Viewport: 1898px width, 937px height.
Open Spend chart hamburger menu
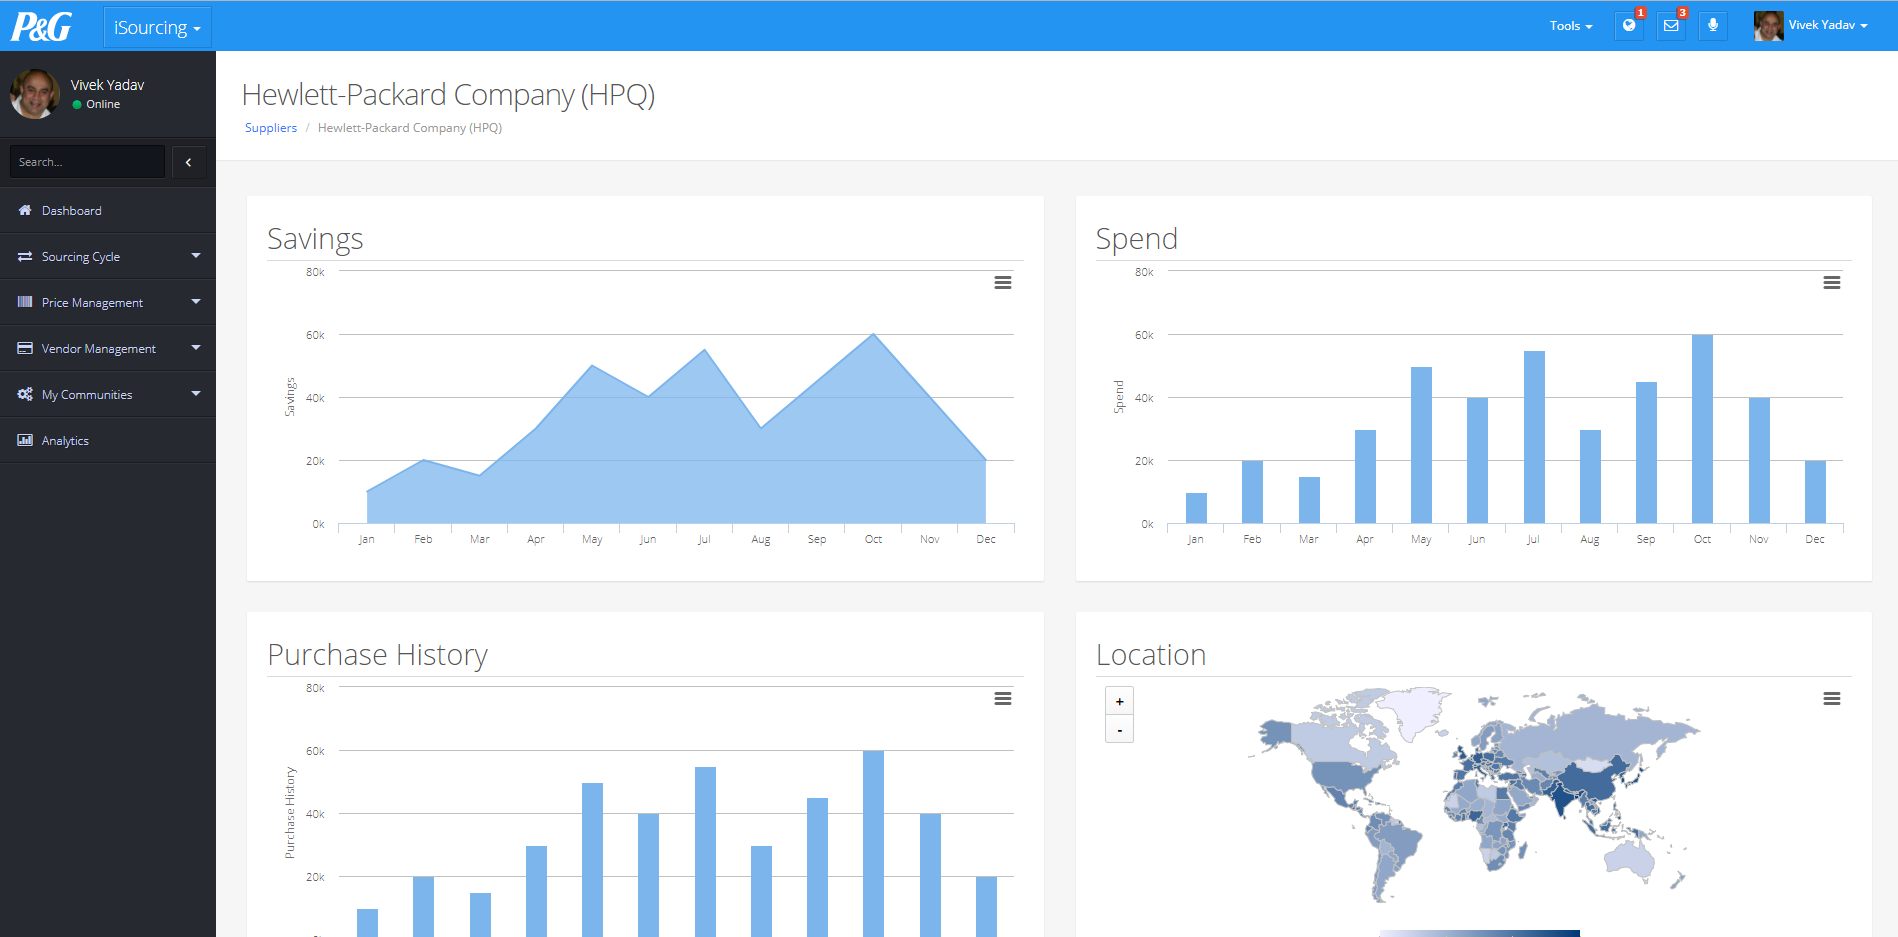click(1832, 283)
